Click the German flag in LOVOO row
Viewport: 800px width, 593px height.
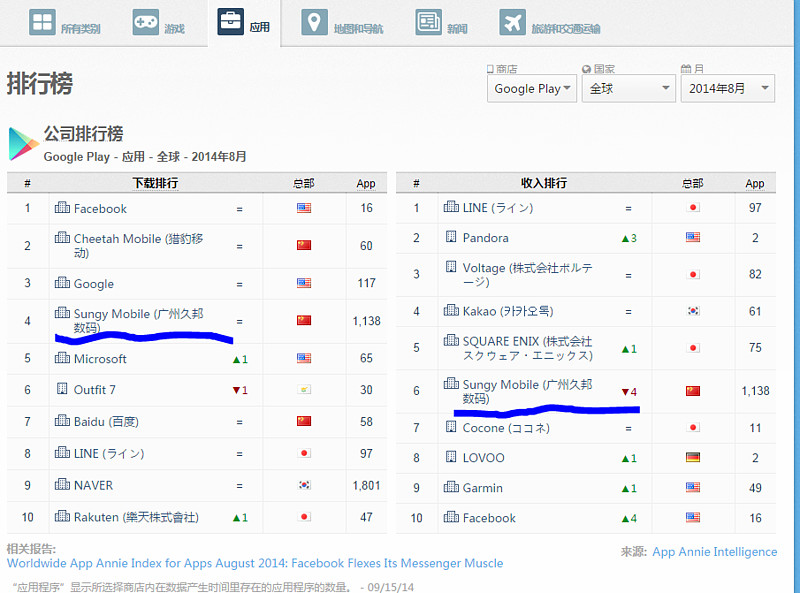coord(693,457)
